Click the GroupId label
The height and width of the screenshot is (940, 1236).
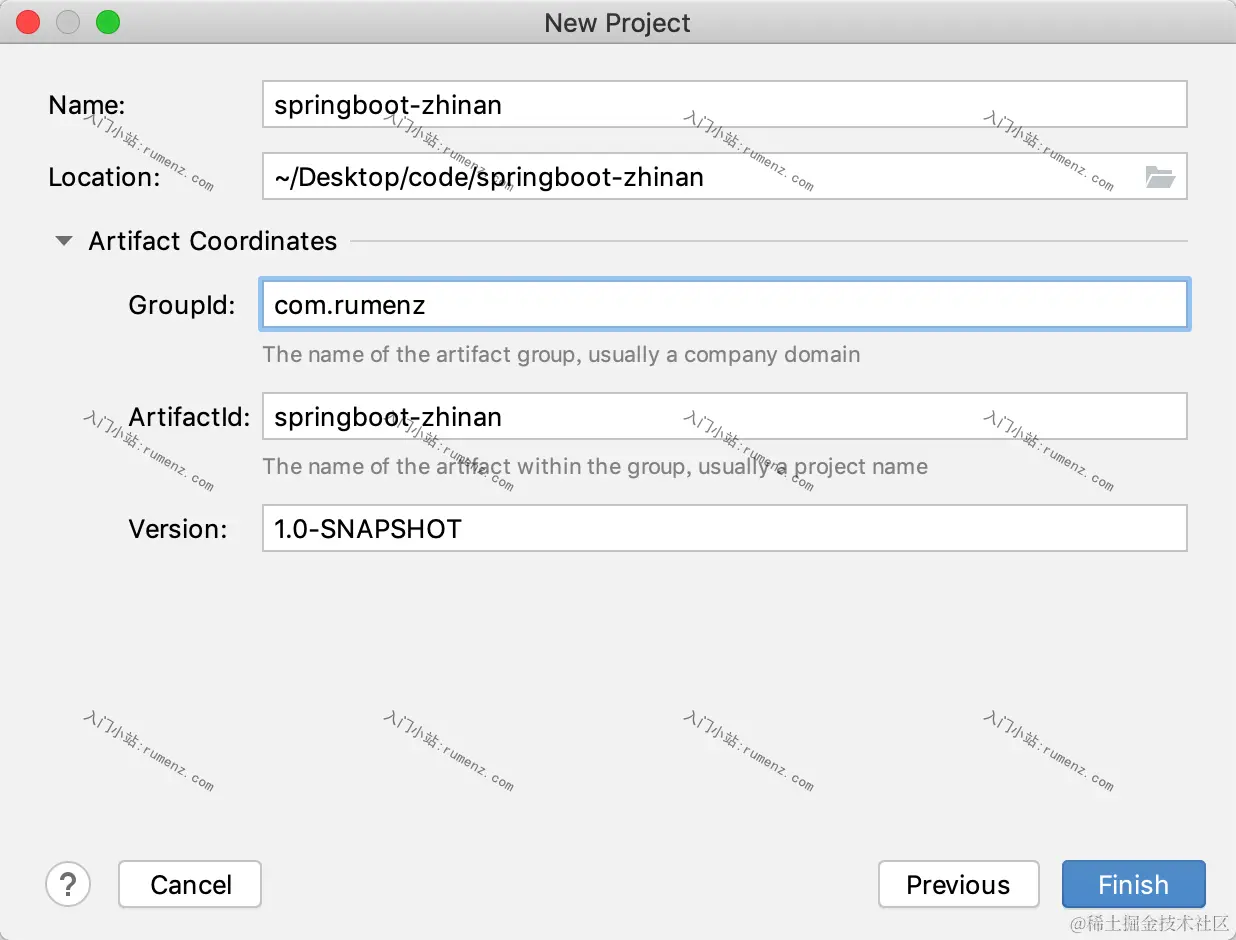pos(182,305)
